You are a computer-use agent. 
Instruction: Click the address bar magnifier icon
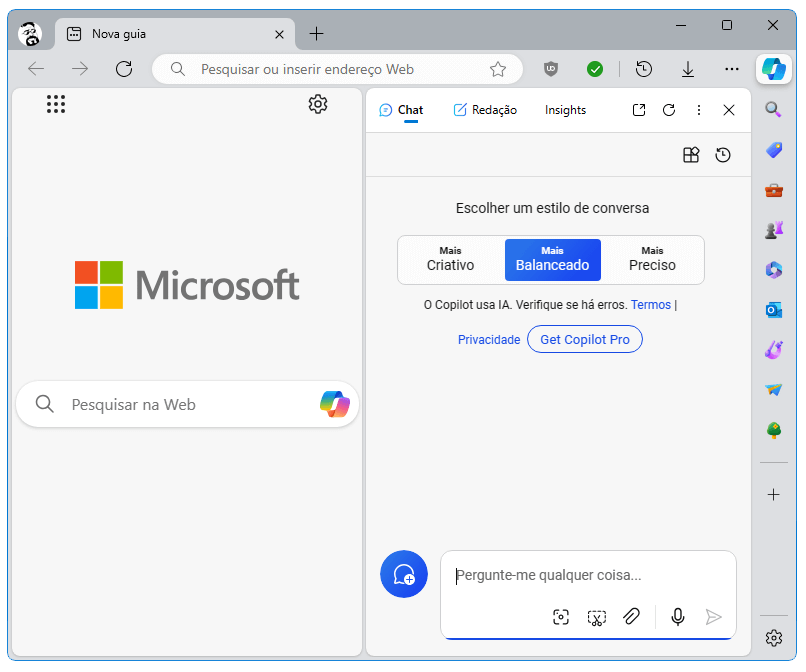(x=177, y=69)
